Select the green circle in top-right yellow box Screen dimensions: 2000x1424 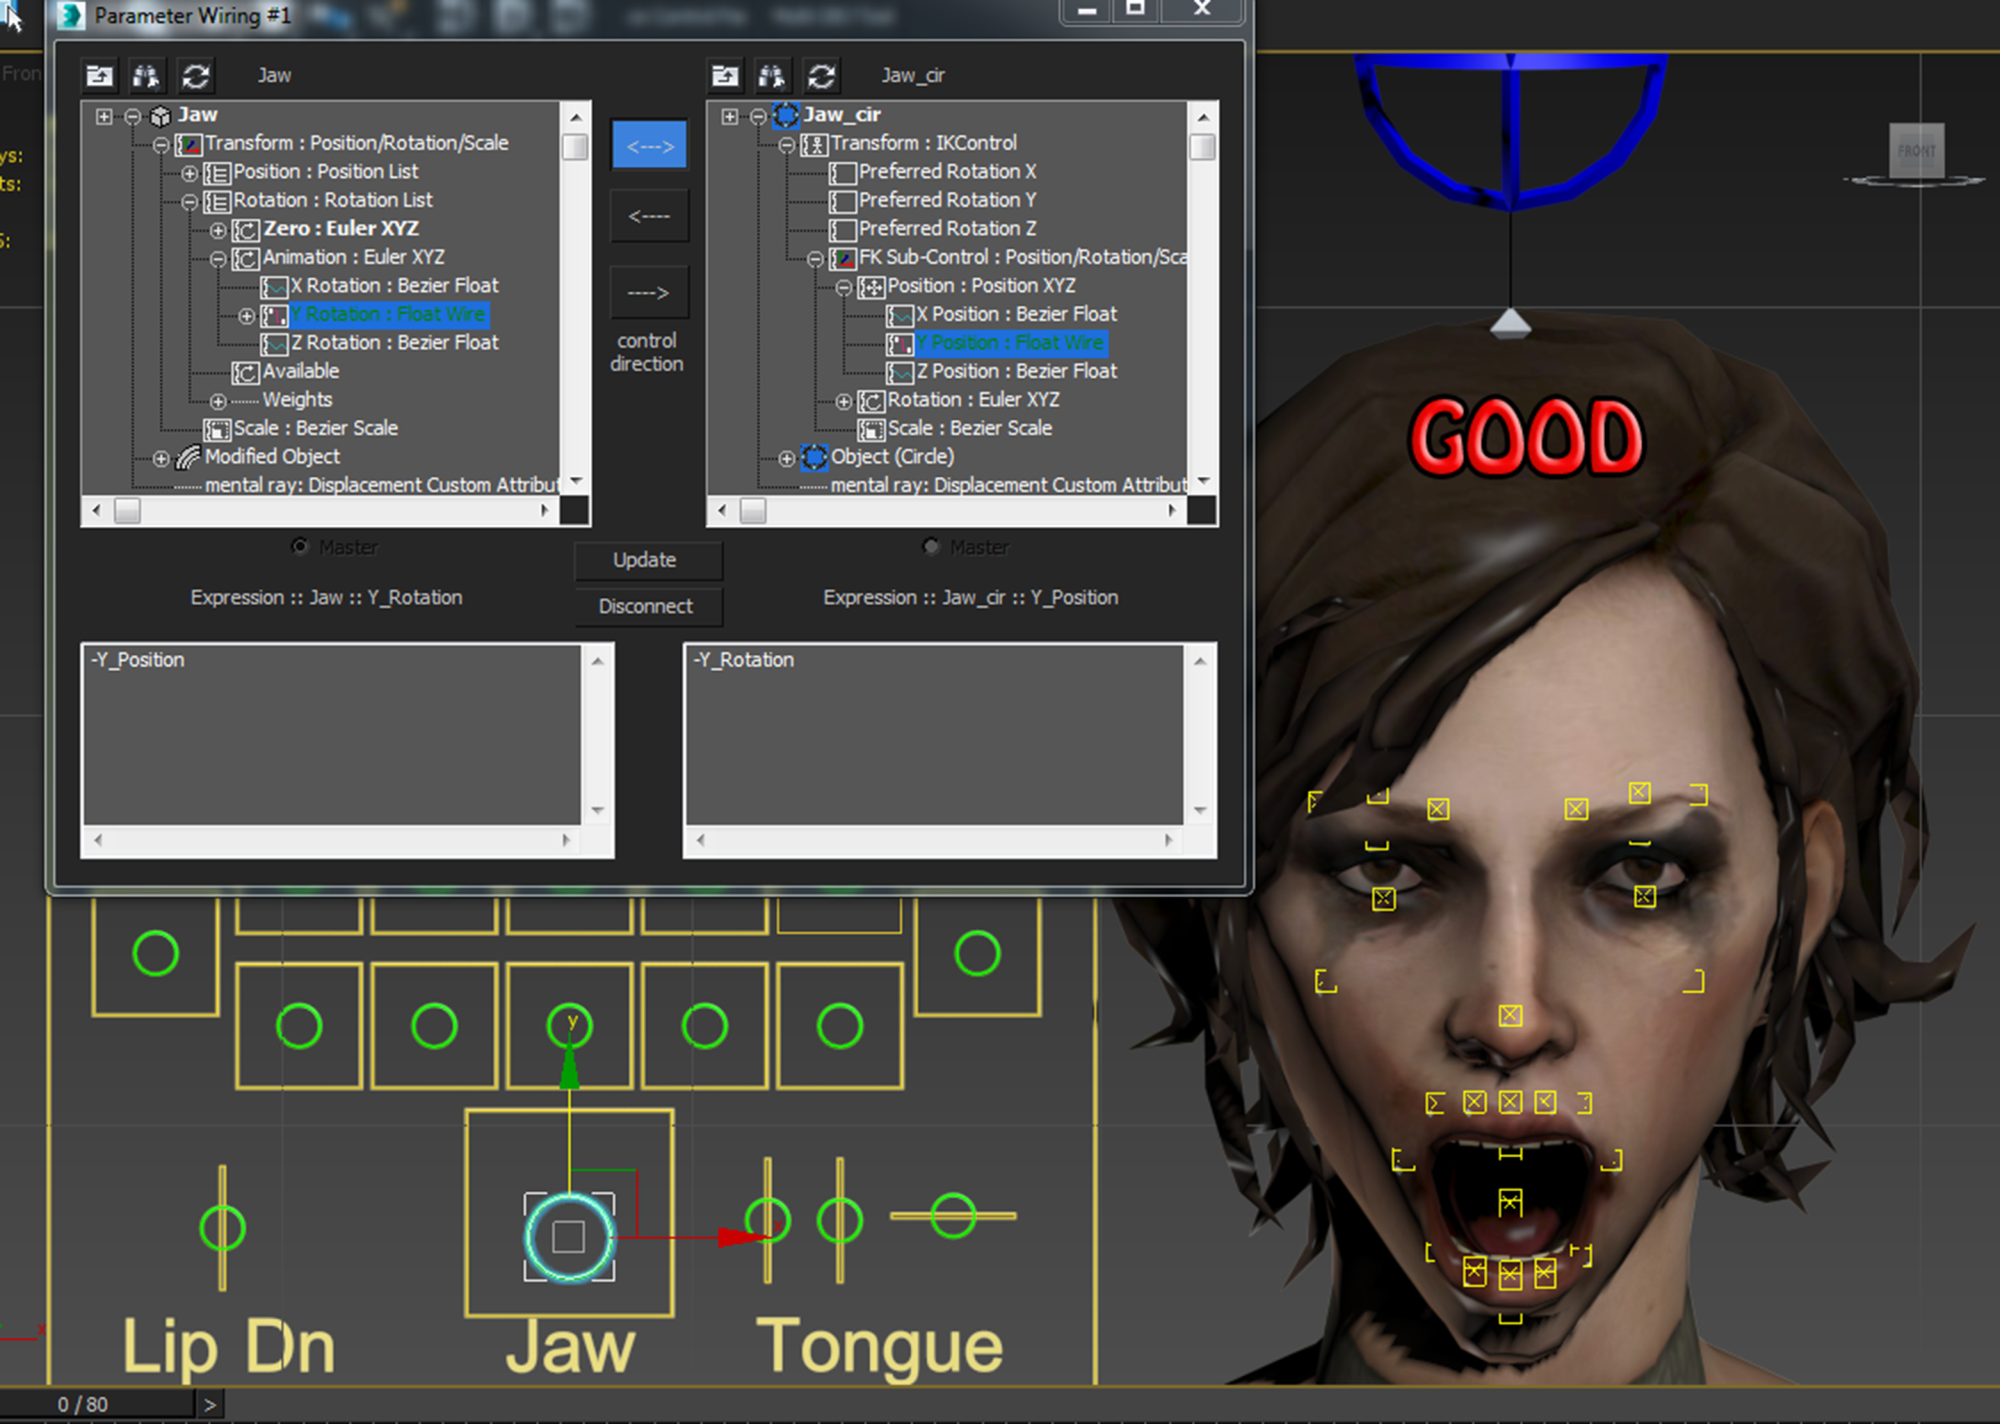[977, 953]
